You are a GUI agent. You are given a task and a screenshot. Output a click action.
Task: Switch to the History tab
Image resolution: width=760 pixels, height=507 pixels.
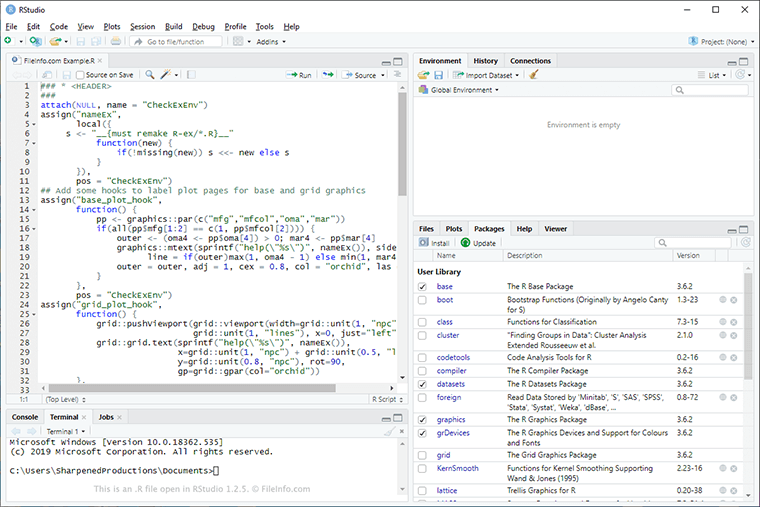tap(485, 61)
